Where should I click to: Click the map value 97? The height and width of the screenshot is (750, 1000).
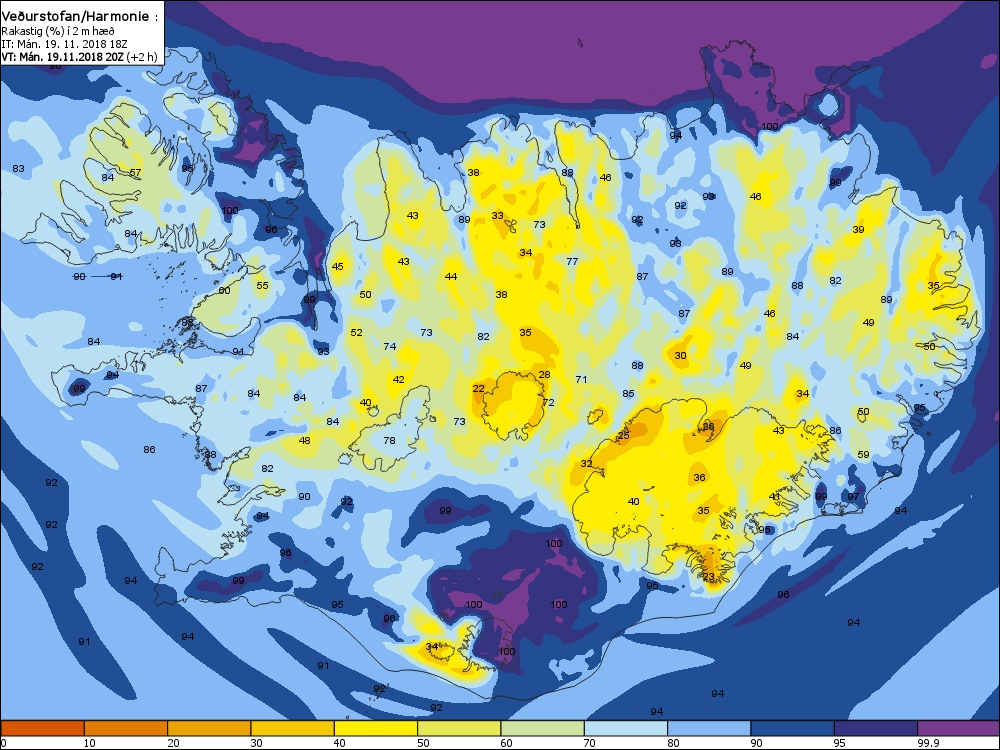point(853,496)
